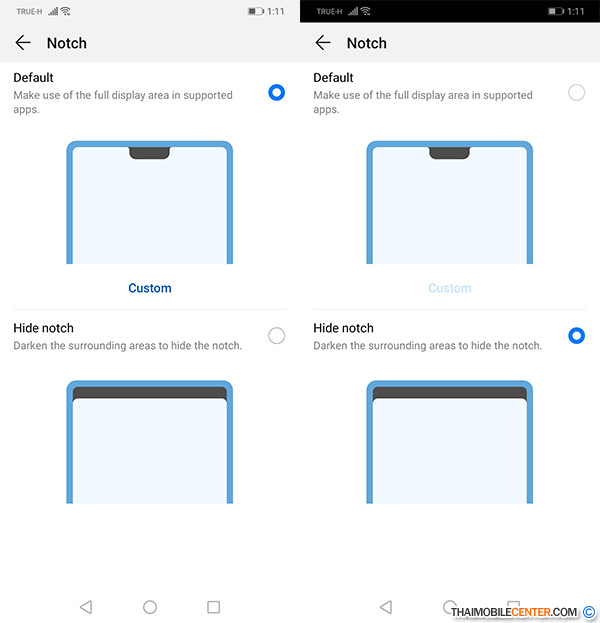Tap the Back triangle nav button, left screen
The image size is (600, 623).
point(86,607)
